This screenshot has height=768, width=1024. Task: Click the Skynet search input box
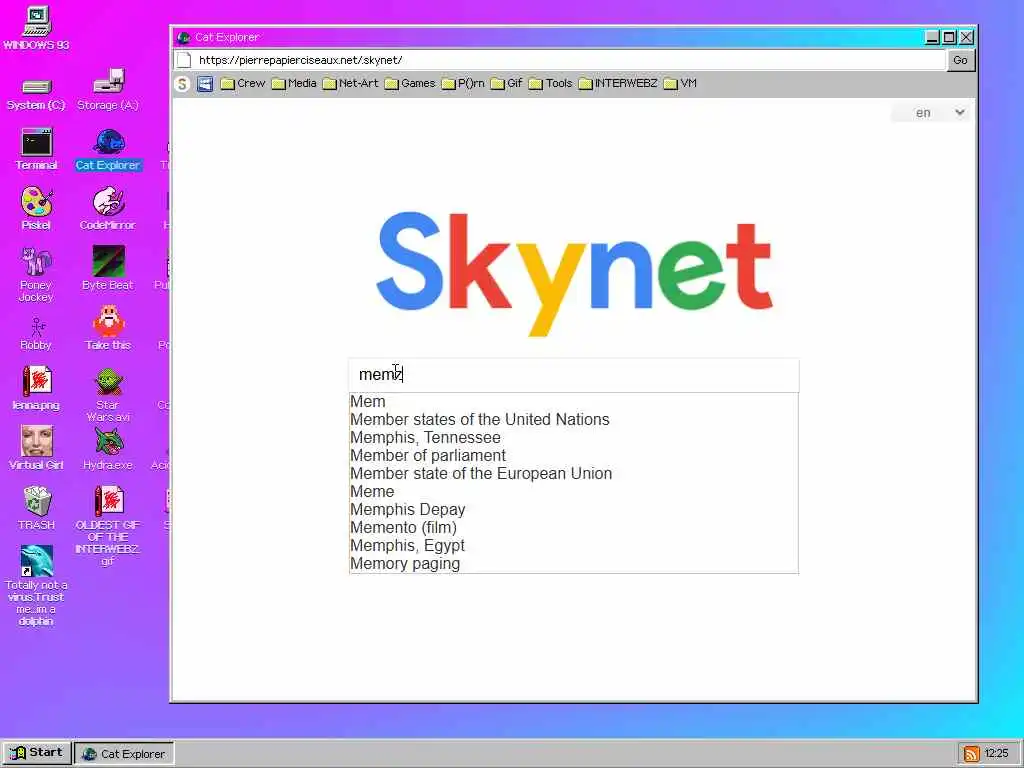tap(574, 375)
